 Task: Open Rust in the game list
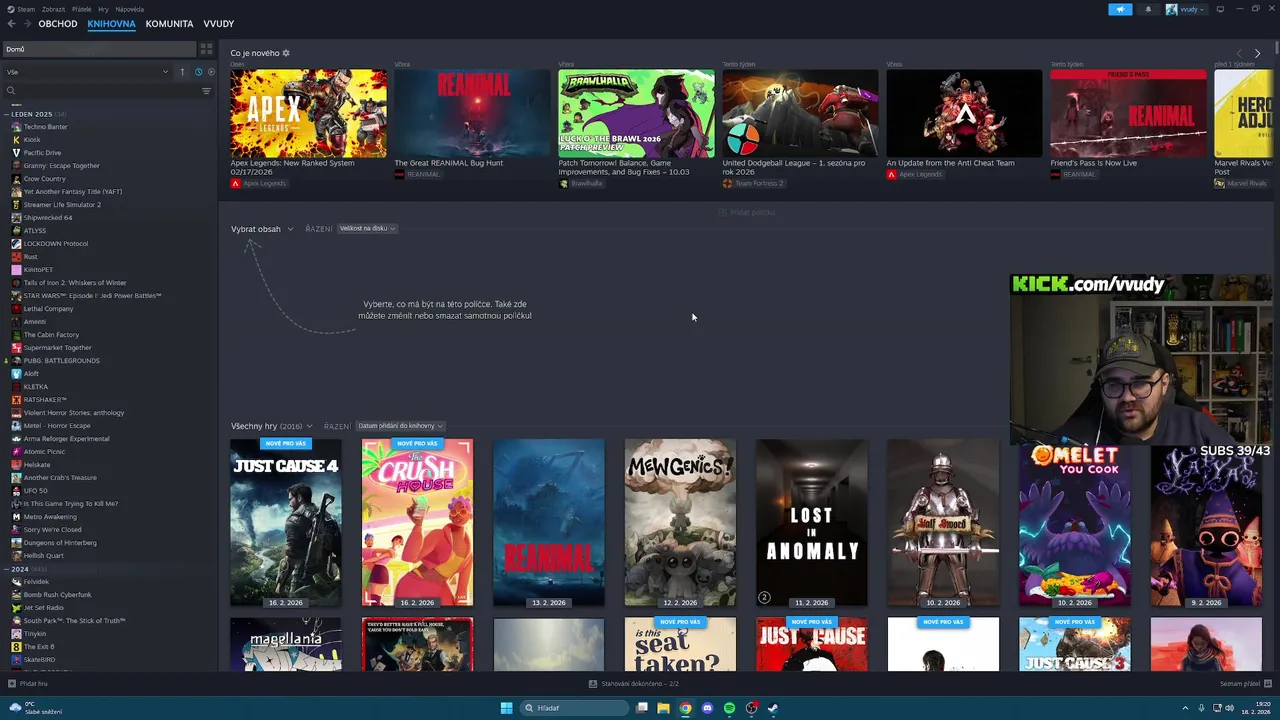(x=31, y=257)
